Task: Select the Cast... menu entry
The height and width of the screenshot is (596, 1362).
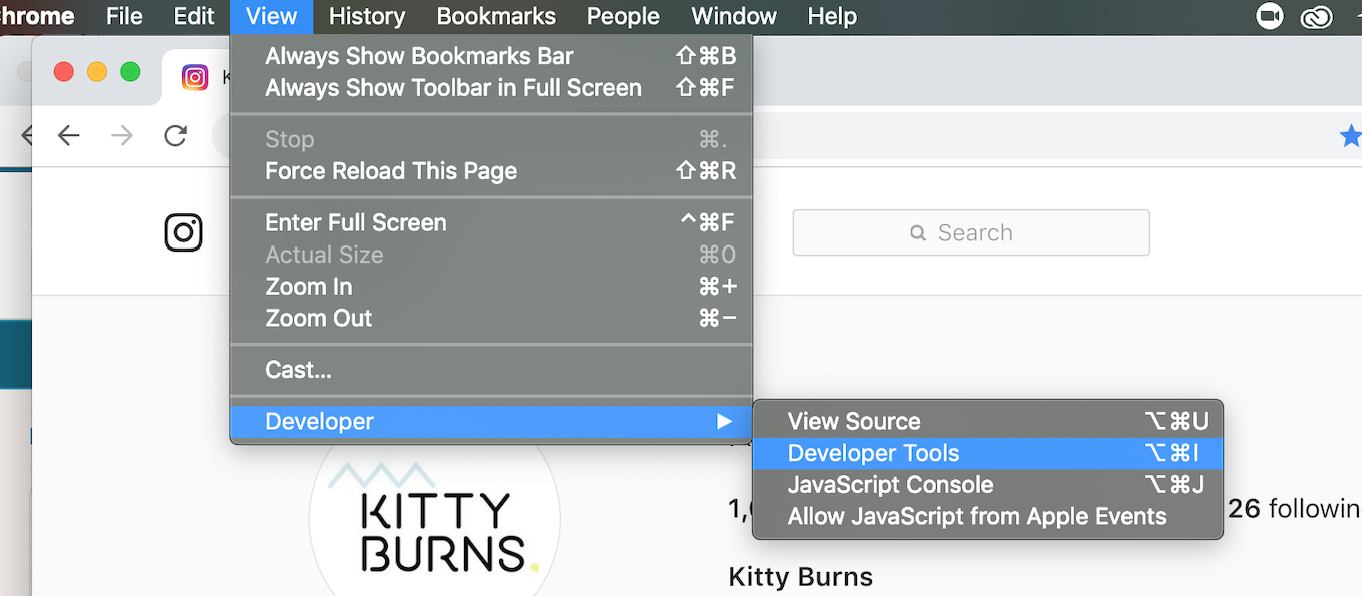Action: tap(491, 370)
